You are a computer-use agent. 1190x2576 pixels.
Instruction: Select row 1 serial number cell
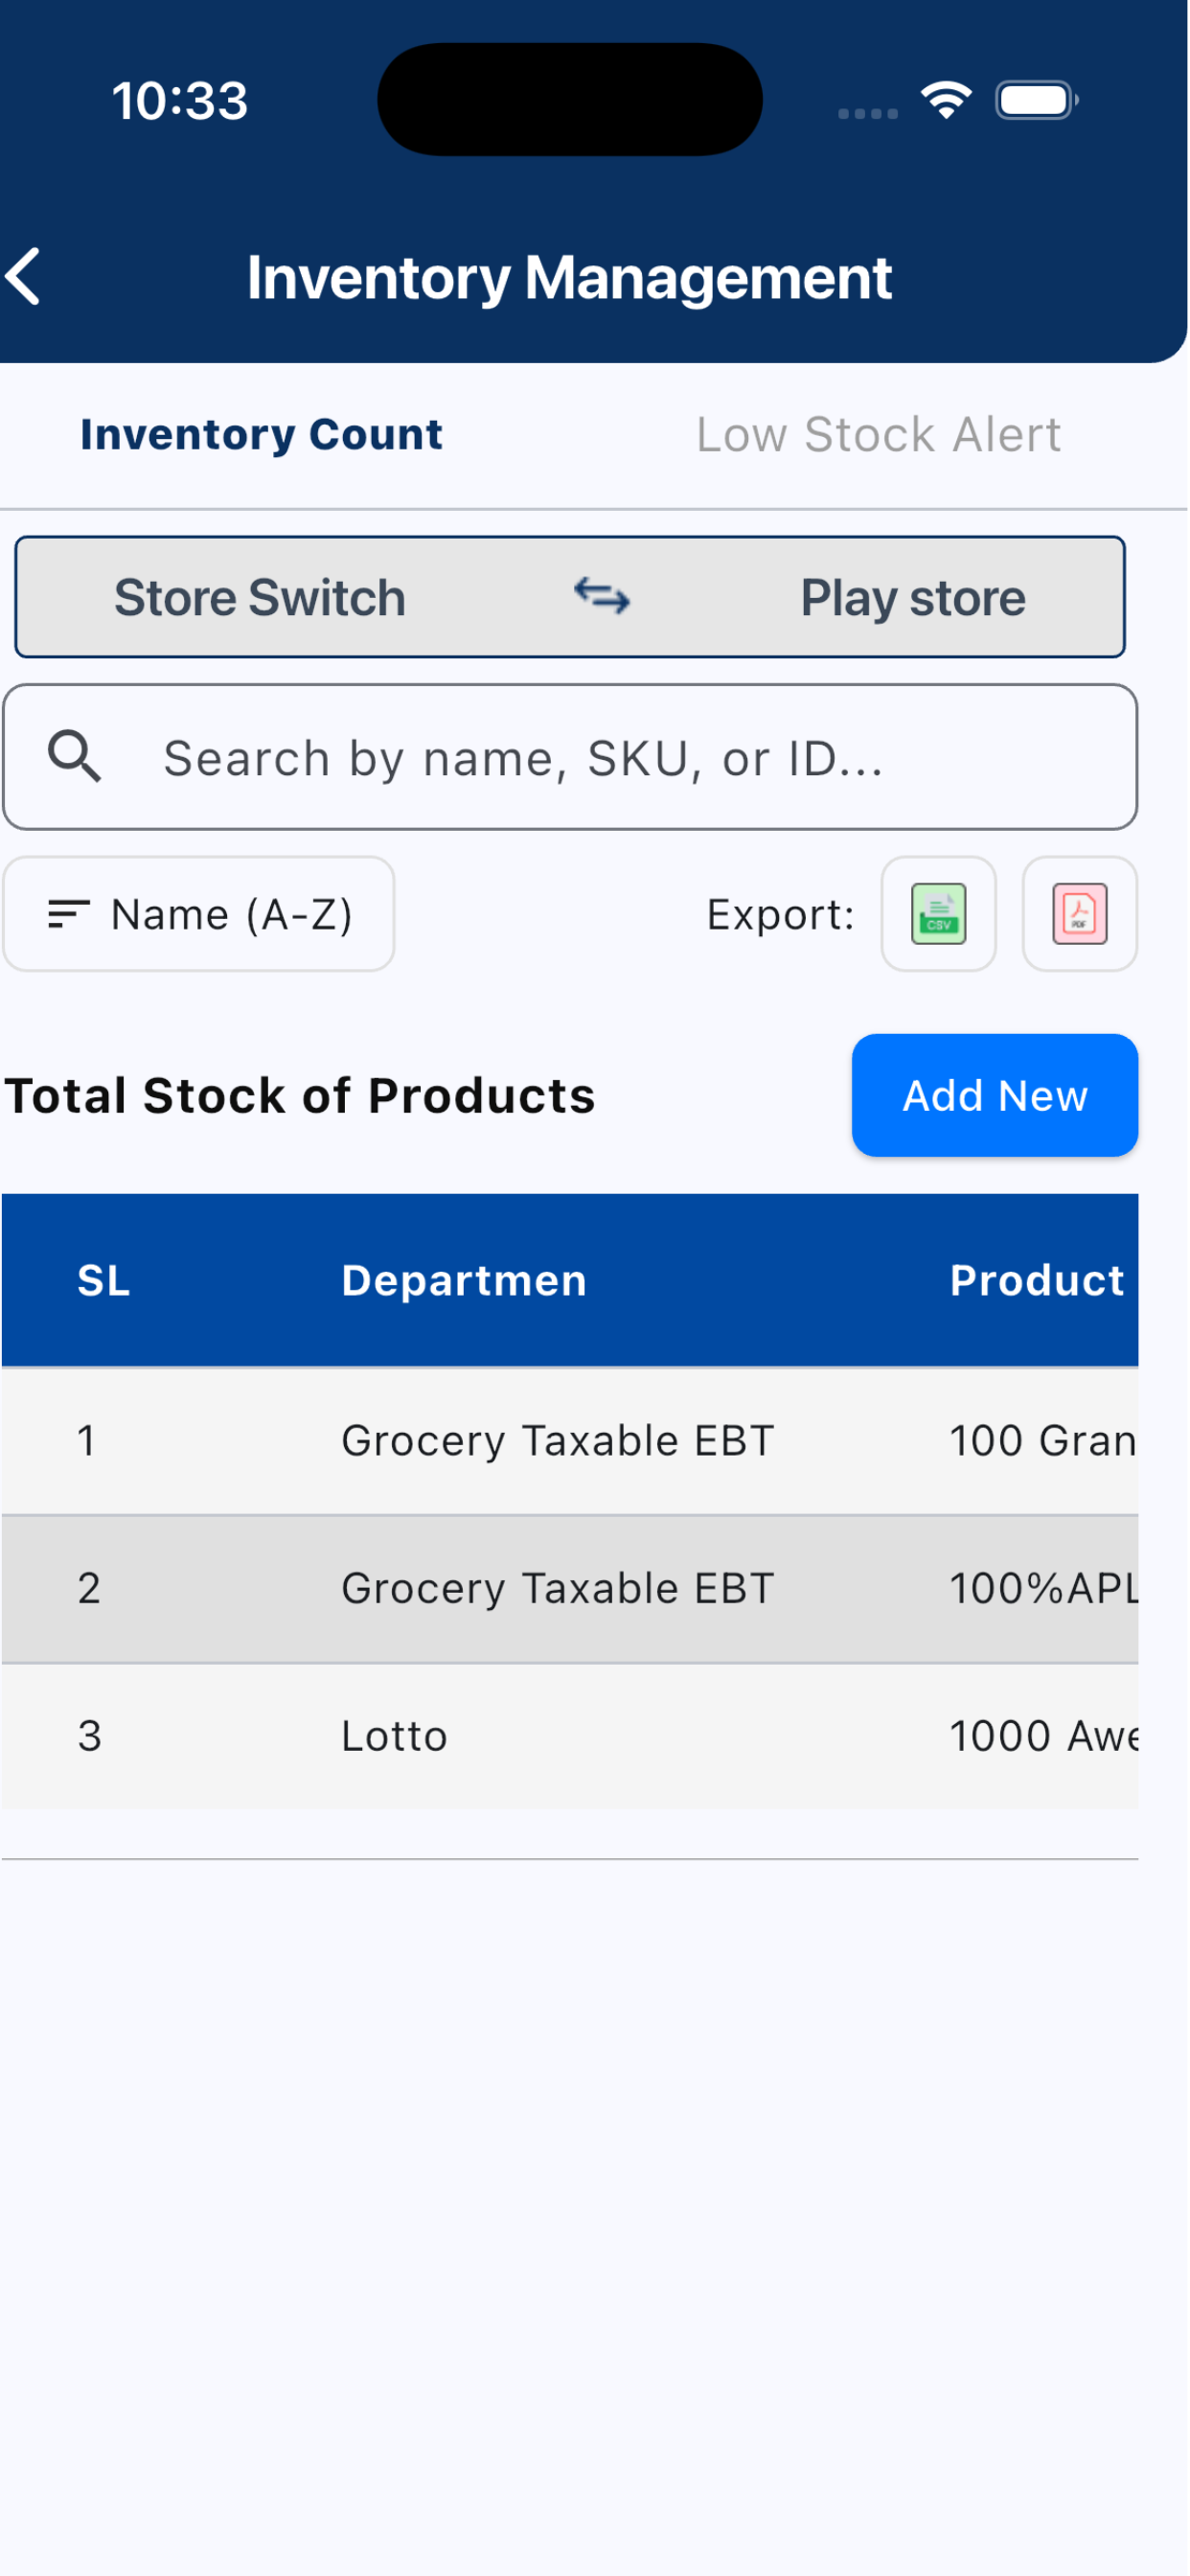tap(87, 1441)
